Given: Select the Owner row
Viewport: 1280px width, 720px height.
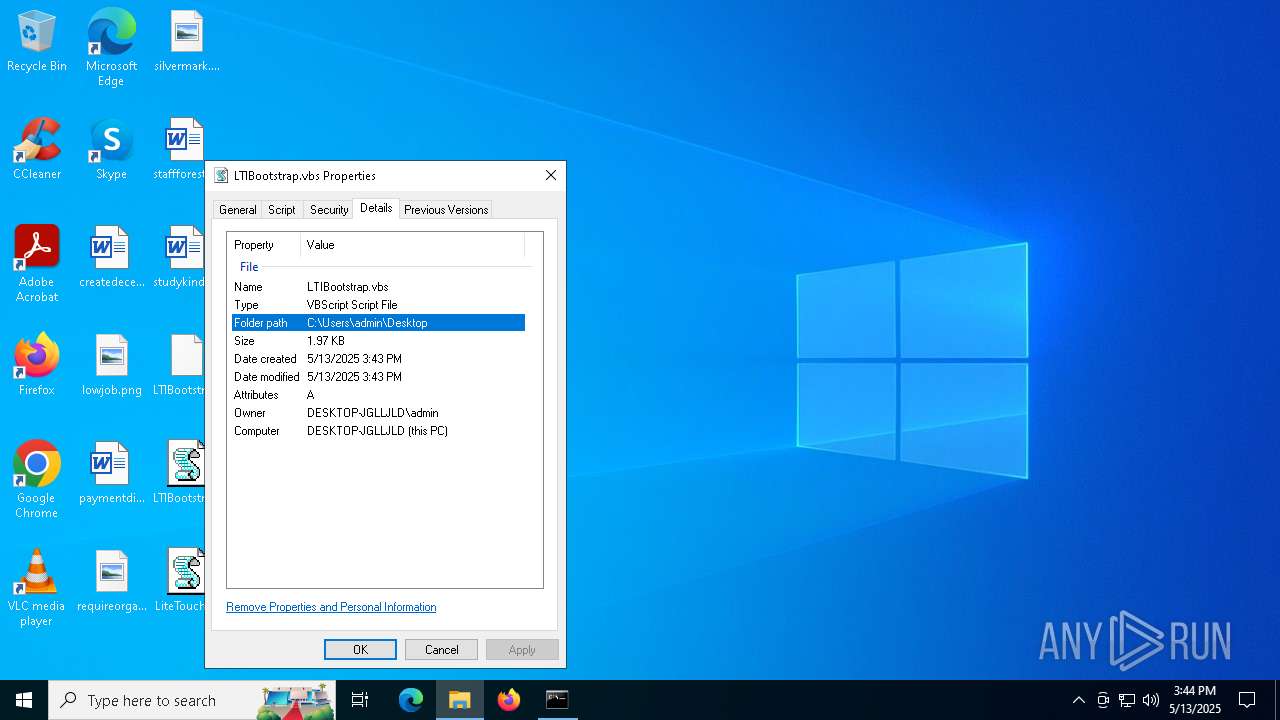Looking at the screenshot, I should [x=378, y=413].
